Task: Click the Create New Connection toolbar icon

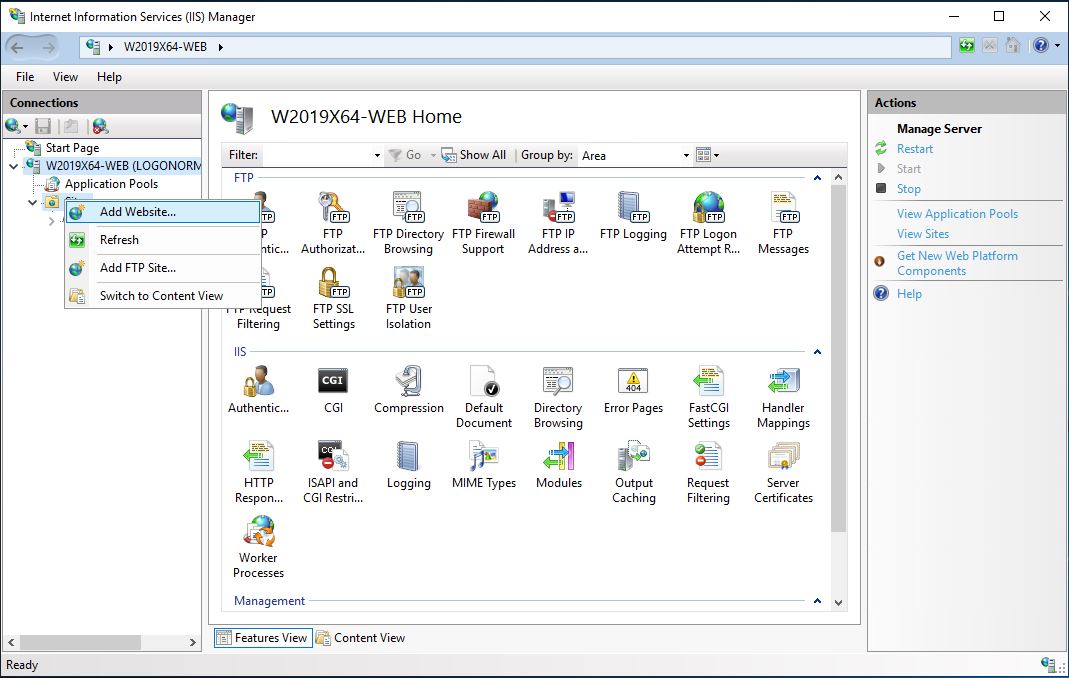Action: [x=15, y=126]
